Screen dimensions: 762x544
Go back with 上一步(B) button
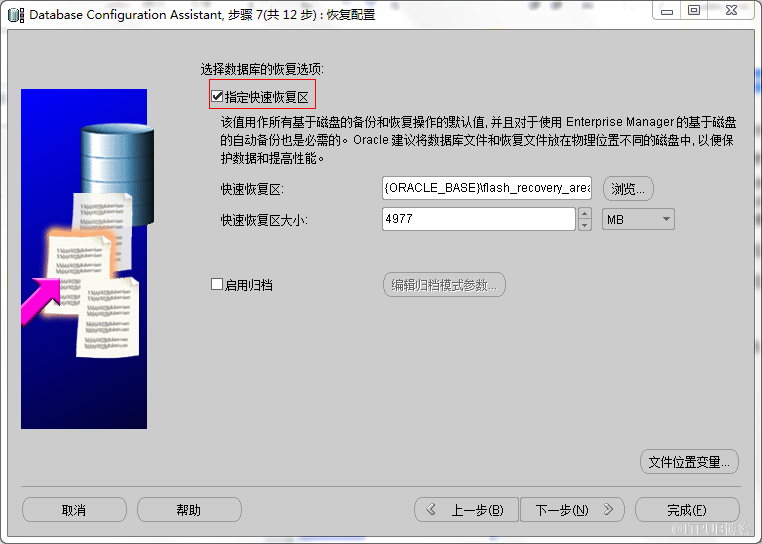coord(467,509)
